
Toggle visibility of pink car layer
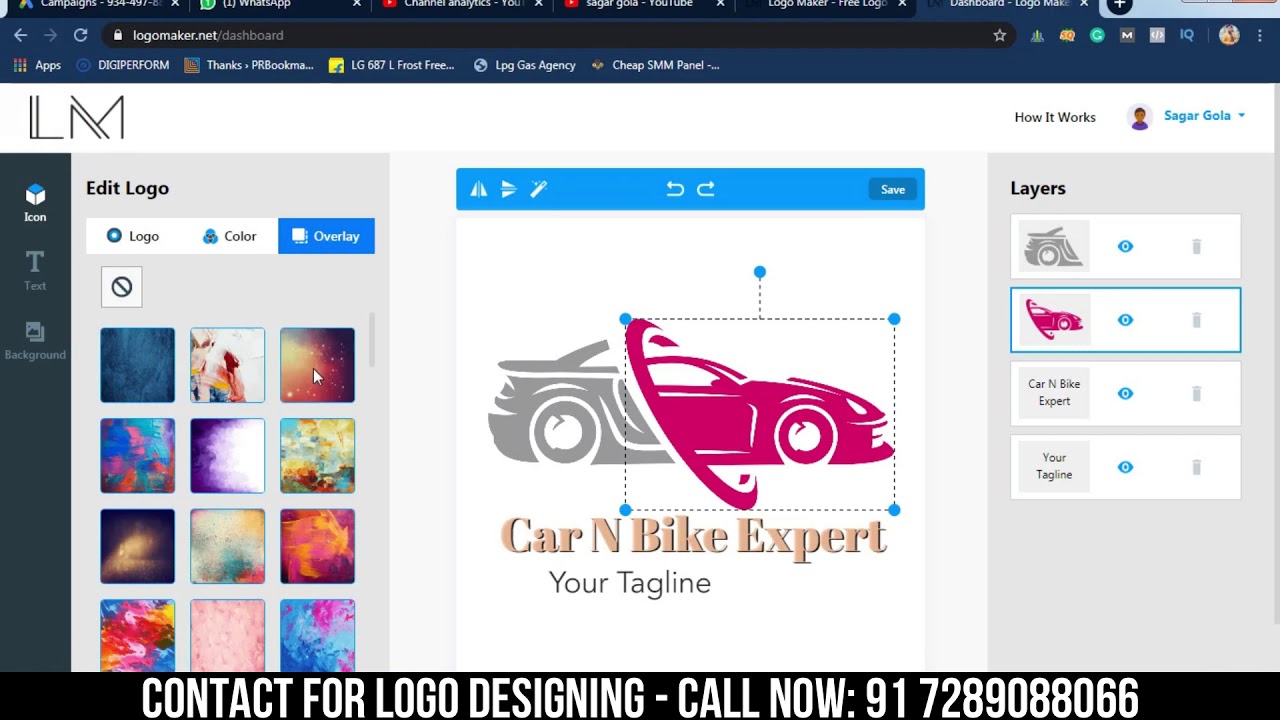pos(1125,320)
